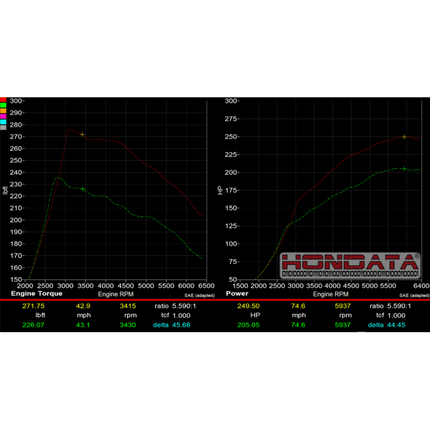
Task: Click the green torque value 226.07
Action: [33, 325]
